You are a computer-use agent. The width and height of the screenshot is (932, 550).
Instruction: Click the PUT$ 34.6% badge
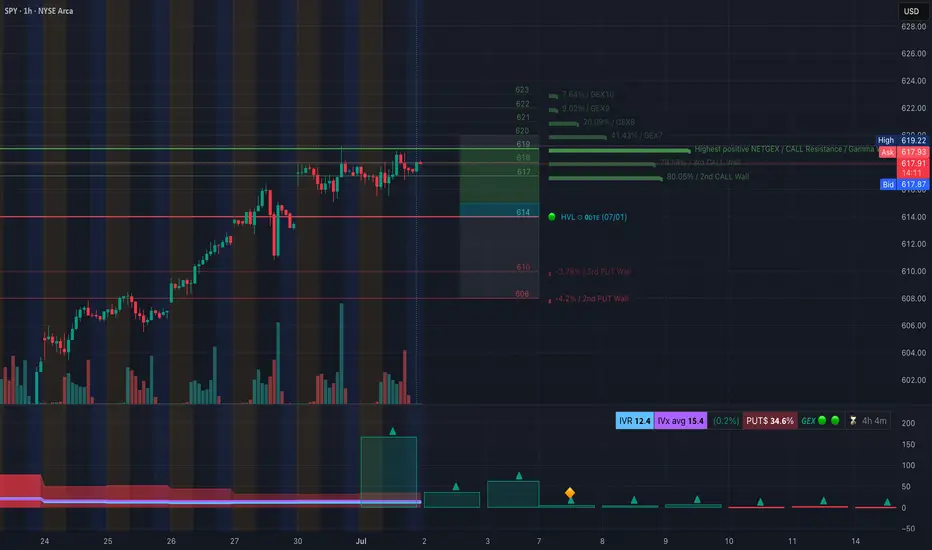click(x=770, y=421)
